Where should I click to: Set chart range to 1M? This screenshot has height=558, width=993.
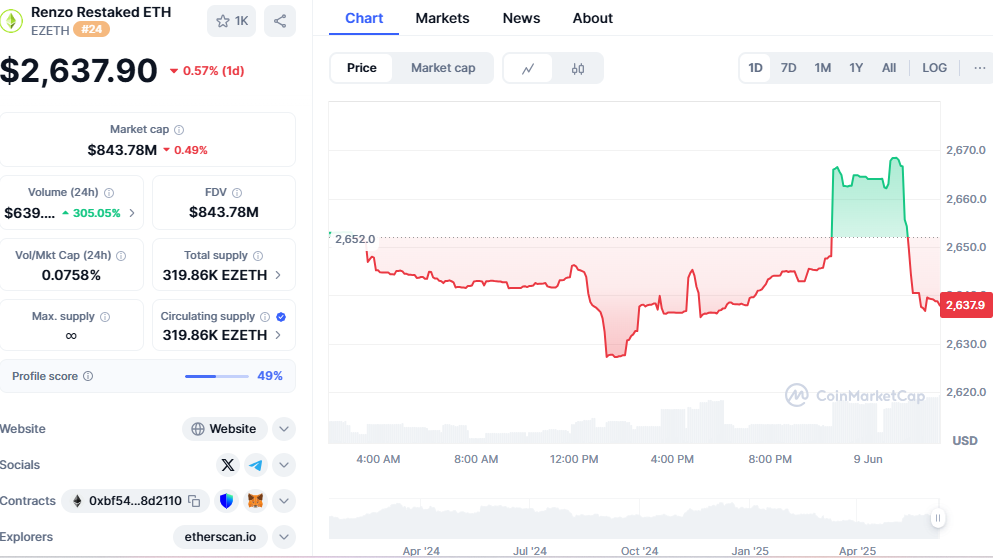coord(823,68)
